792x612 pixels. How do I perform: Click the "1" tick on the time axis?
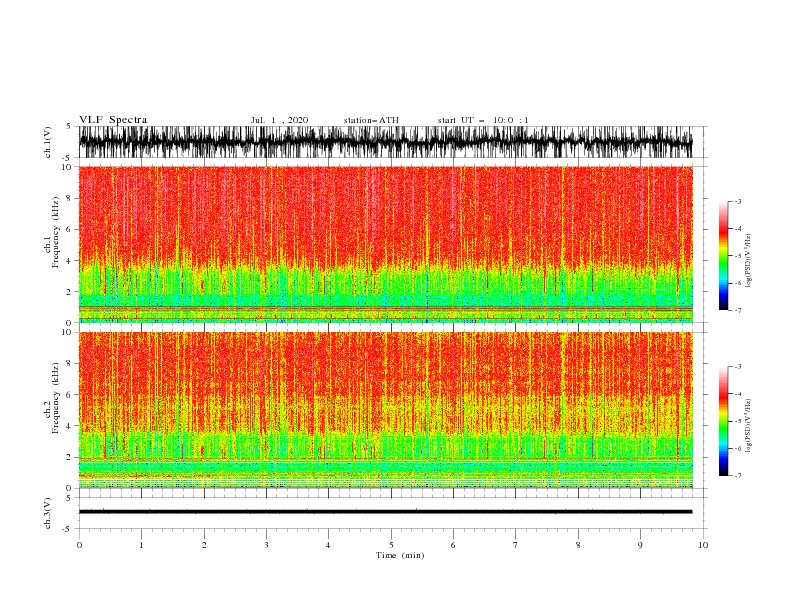[x=141, y=545]
